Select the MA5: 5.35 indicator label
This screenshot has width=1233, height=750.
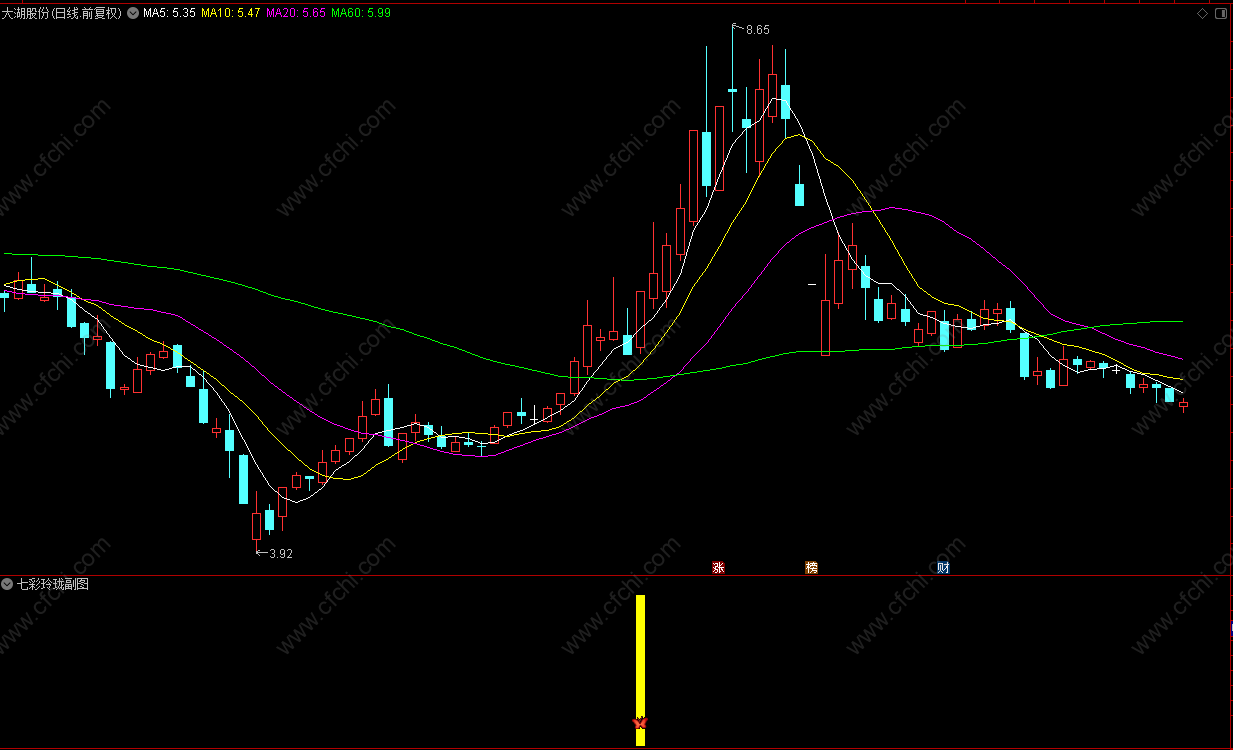click(x=169, y=14)
